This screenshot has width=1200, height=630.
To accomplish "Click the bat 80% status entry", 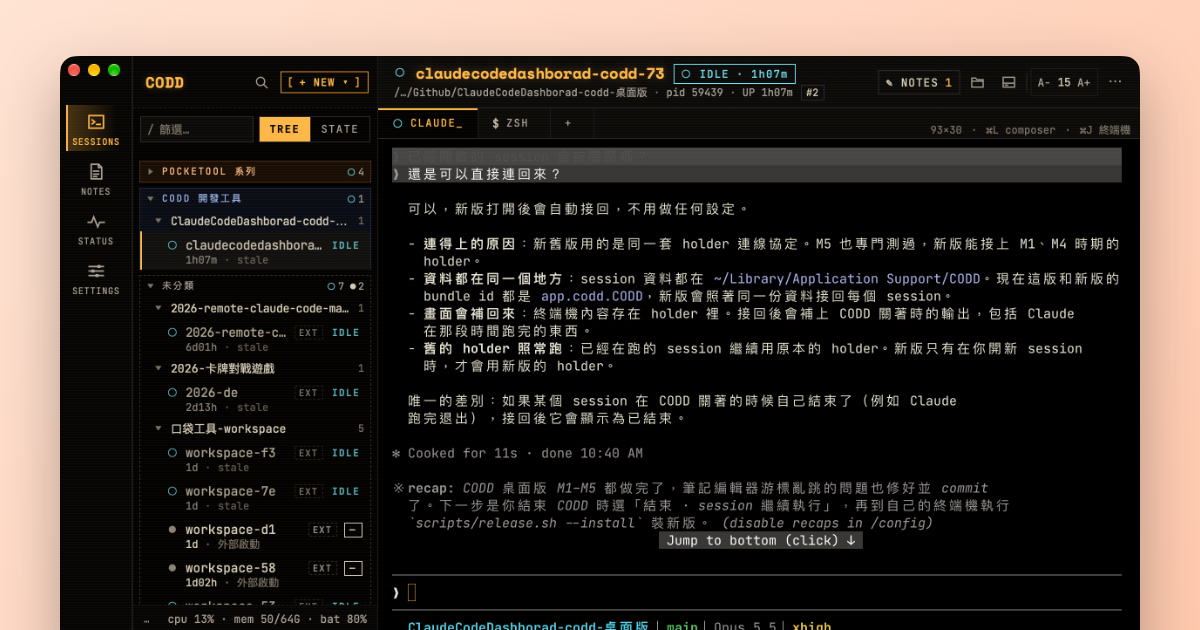I will pyautogui.click(x=345, y=620).
